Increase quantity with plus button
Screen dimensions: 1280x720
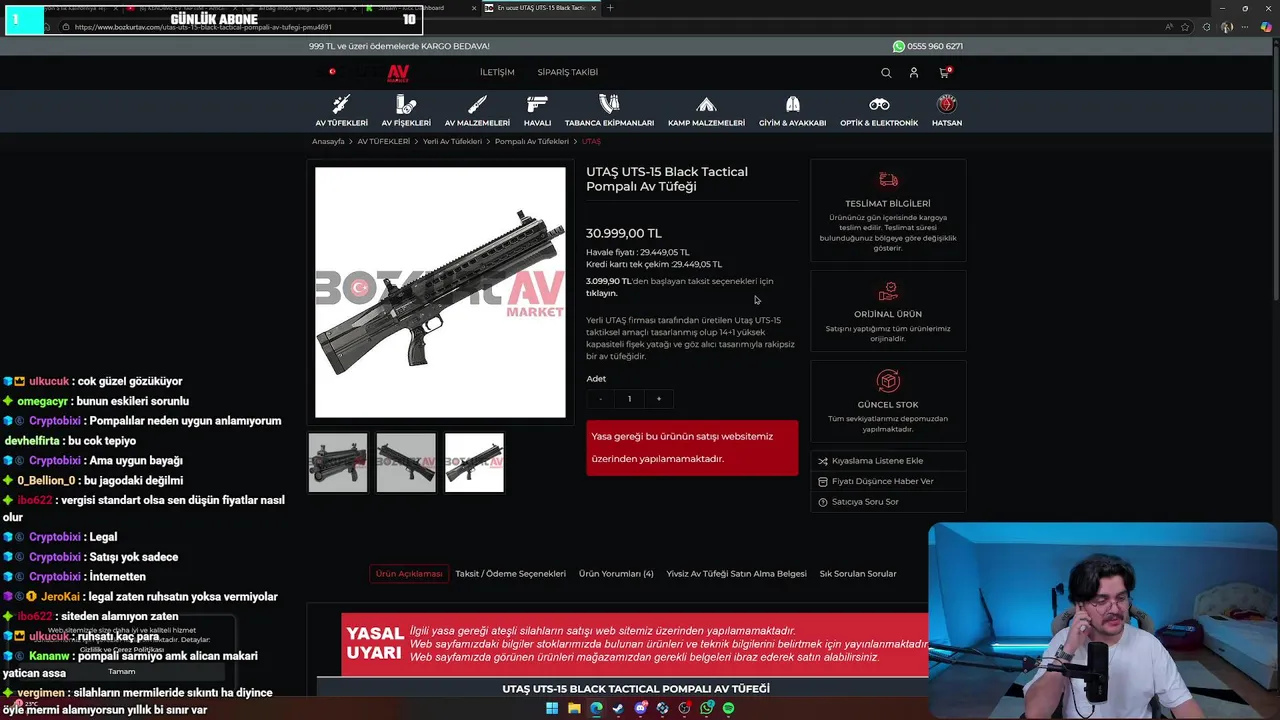[x=658, y=399]
